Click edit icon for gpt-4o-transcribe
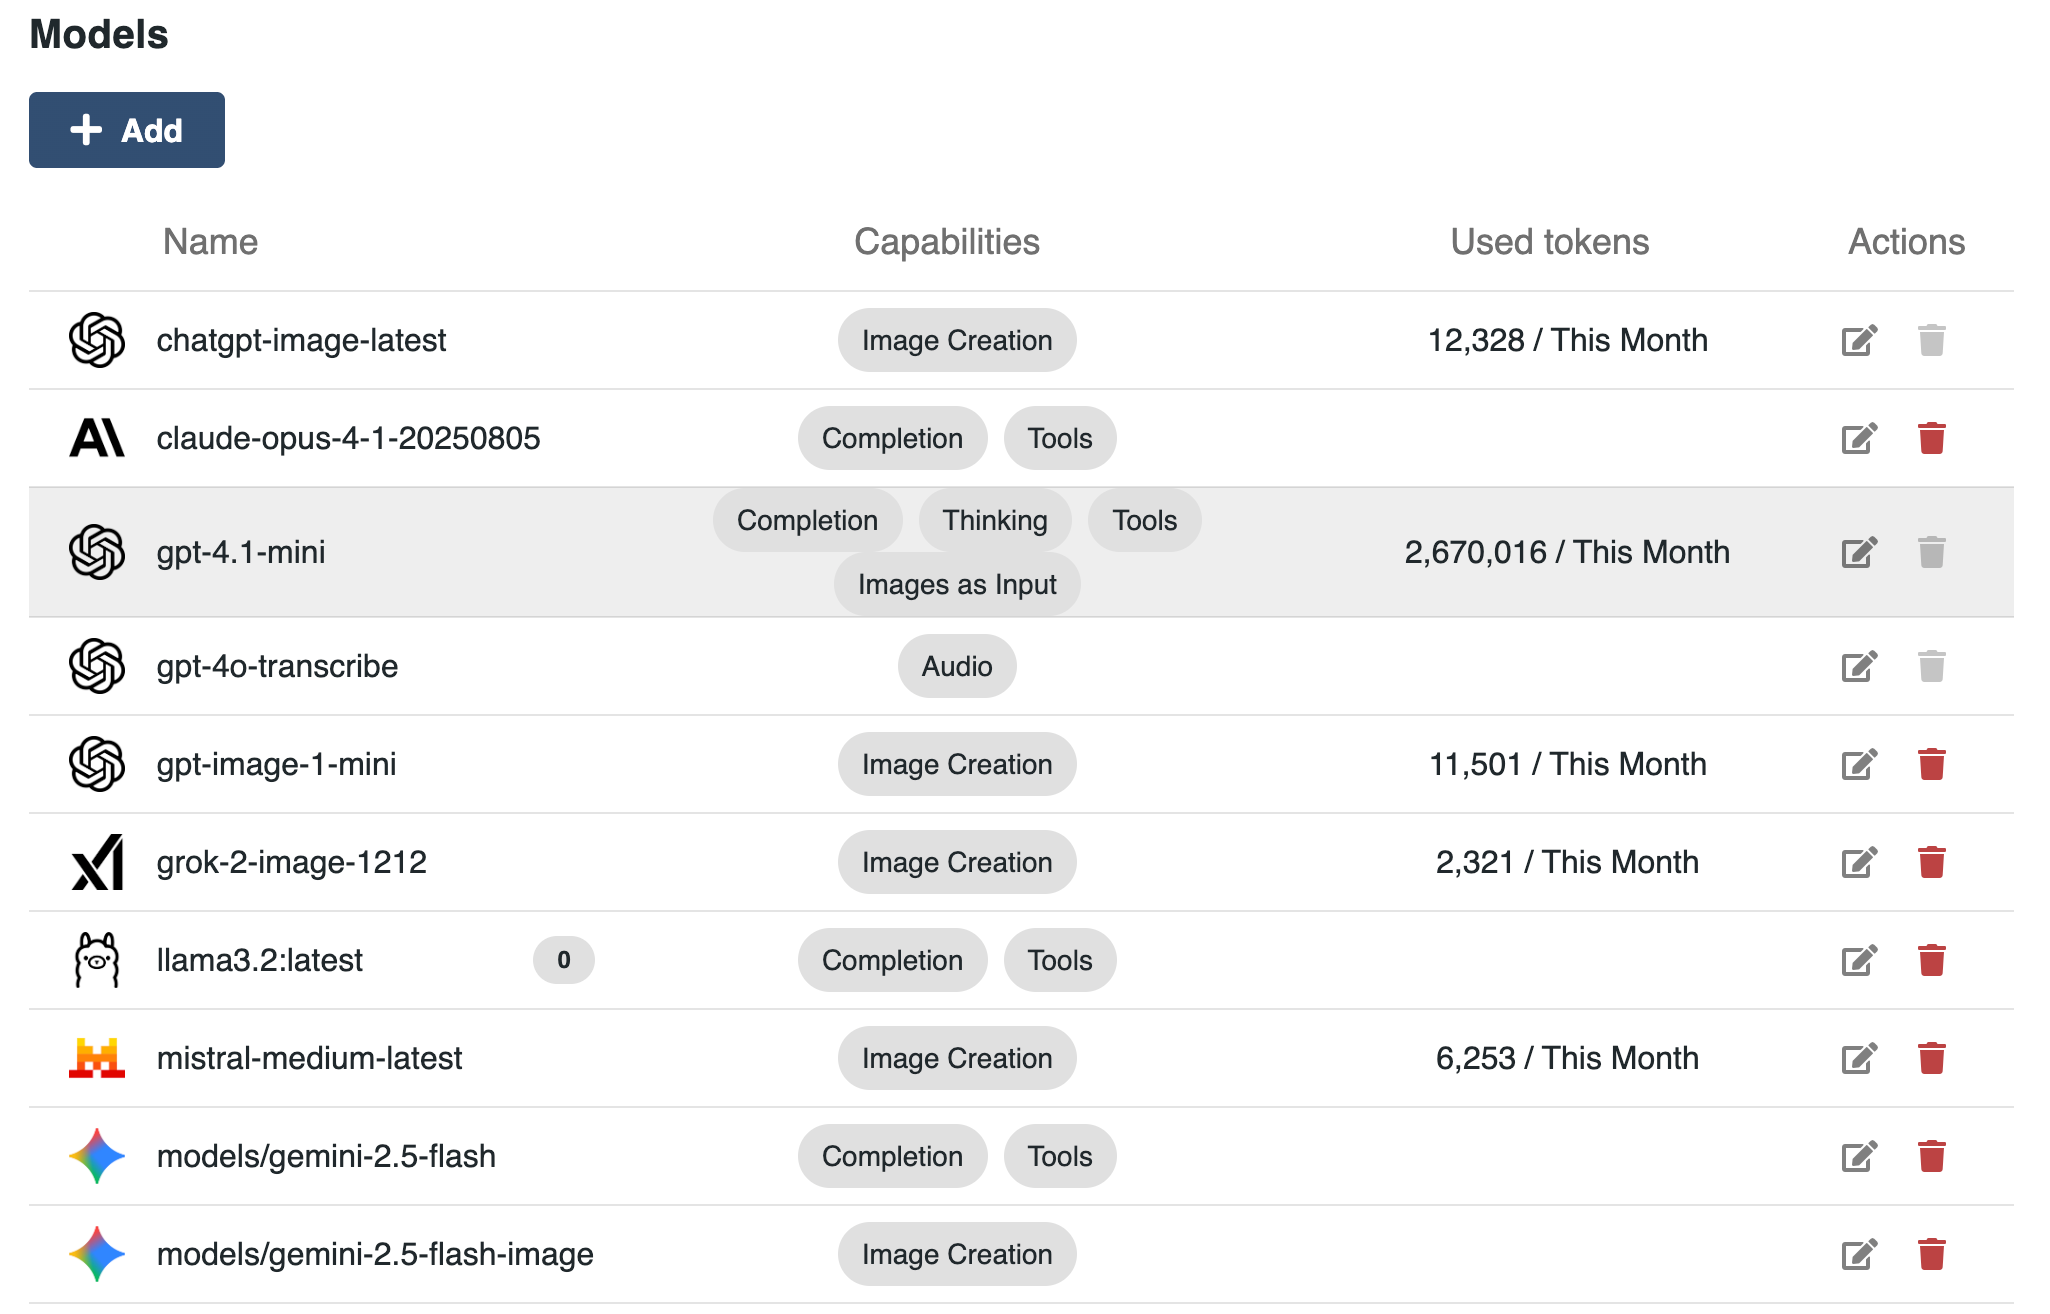The width and height of the screenshot is (2050, 1314). click(x=1859, y=667)
